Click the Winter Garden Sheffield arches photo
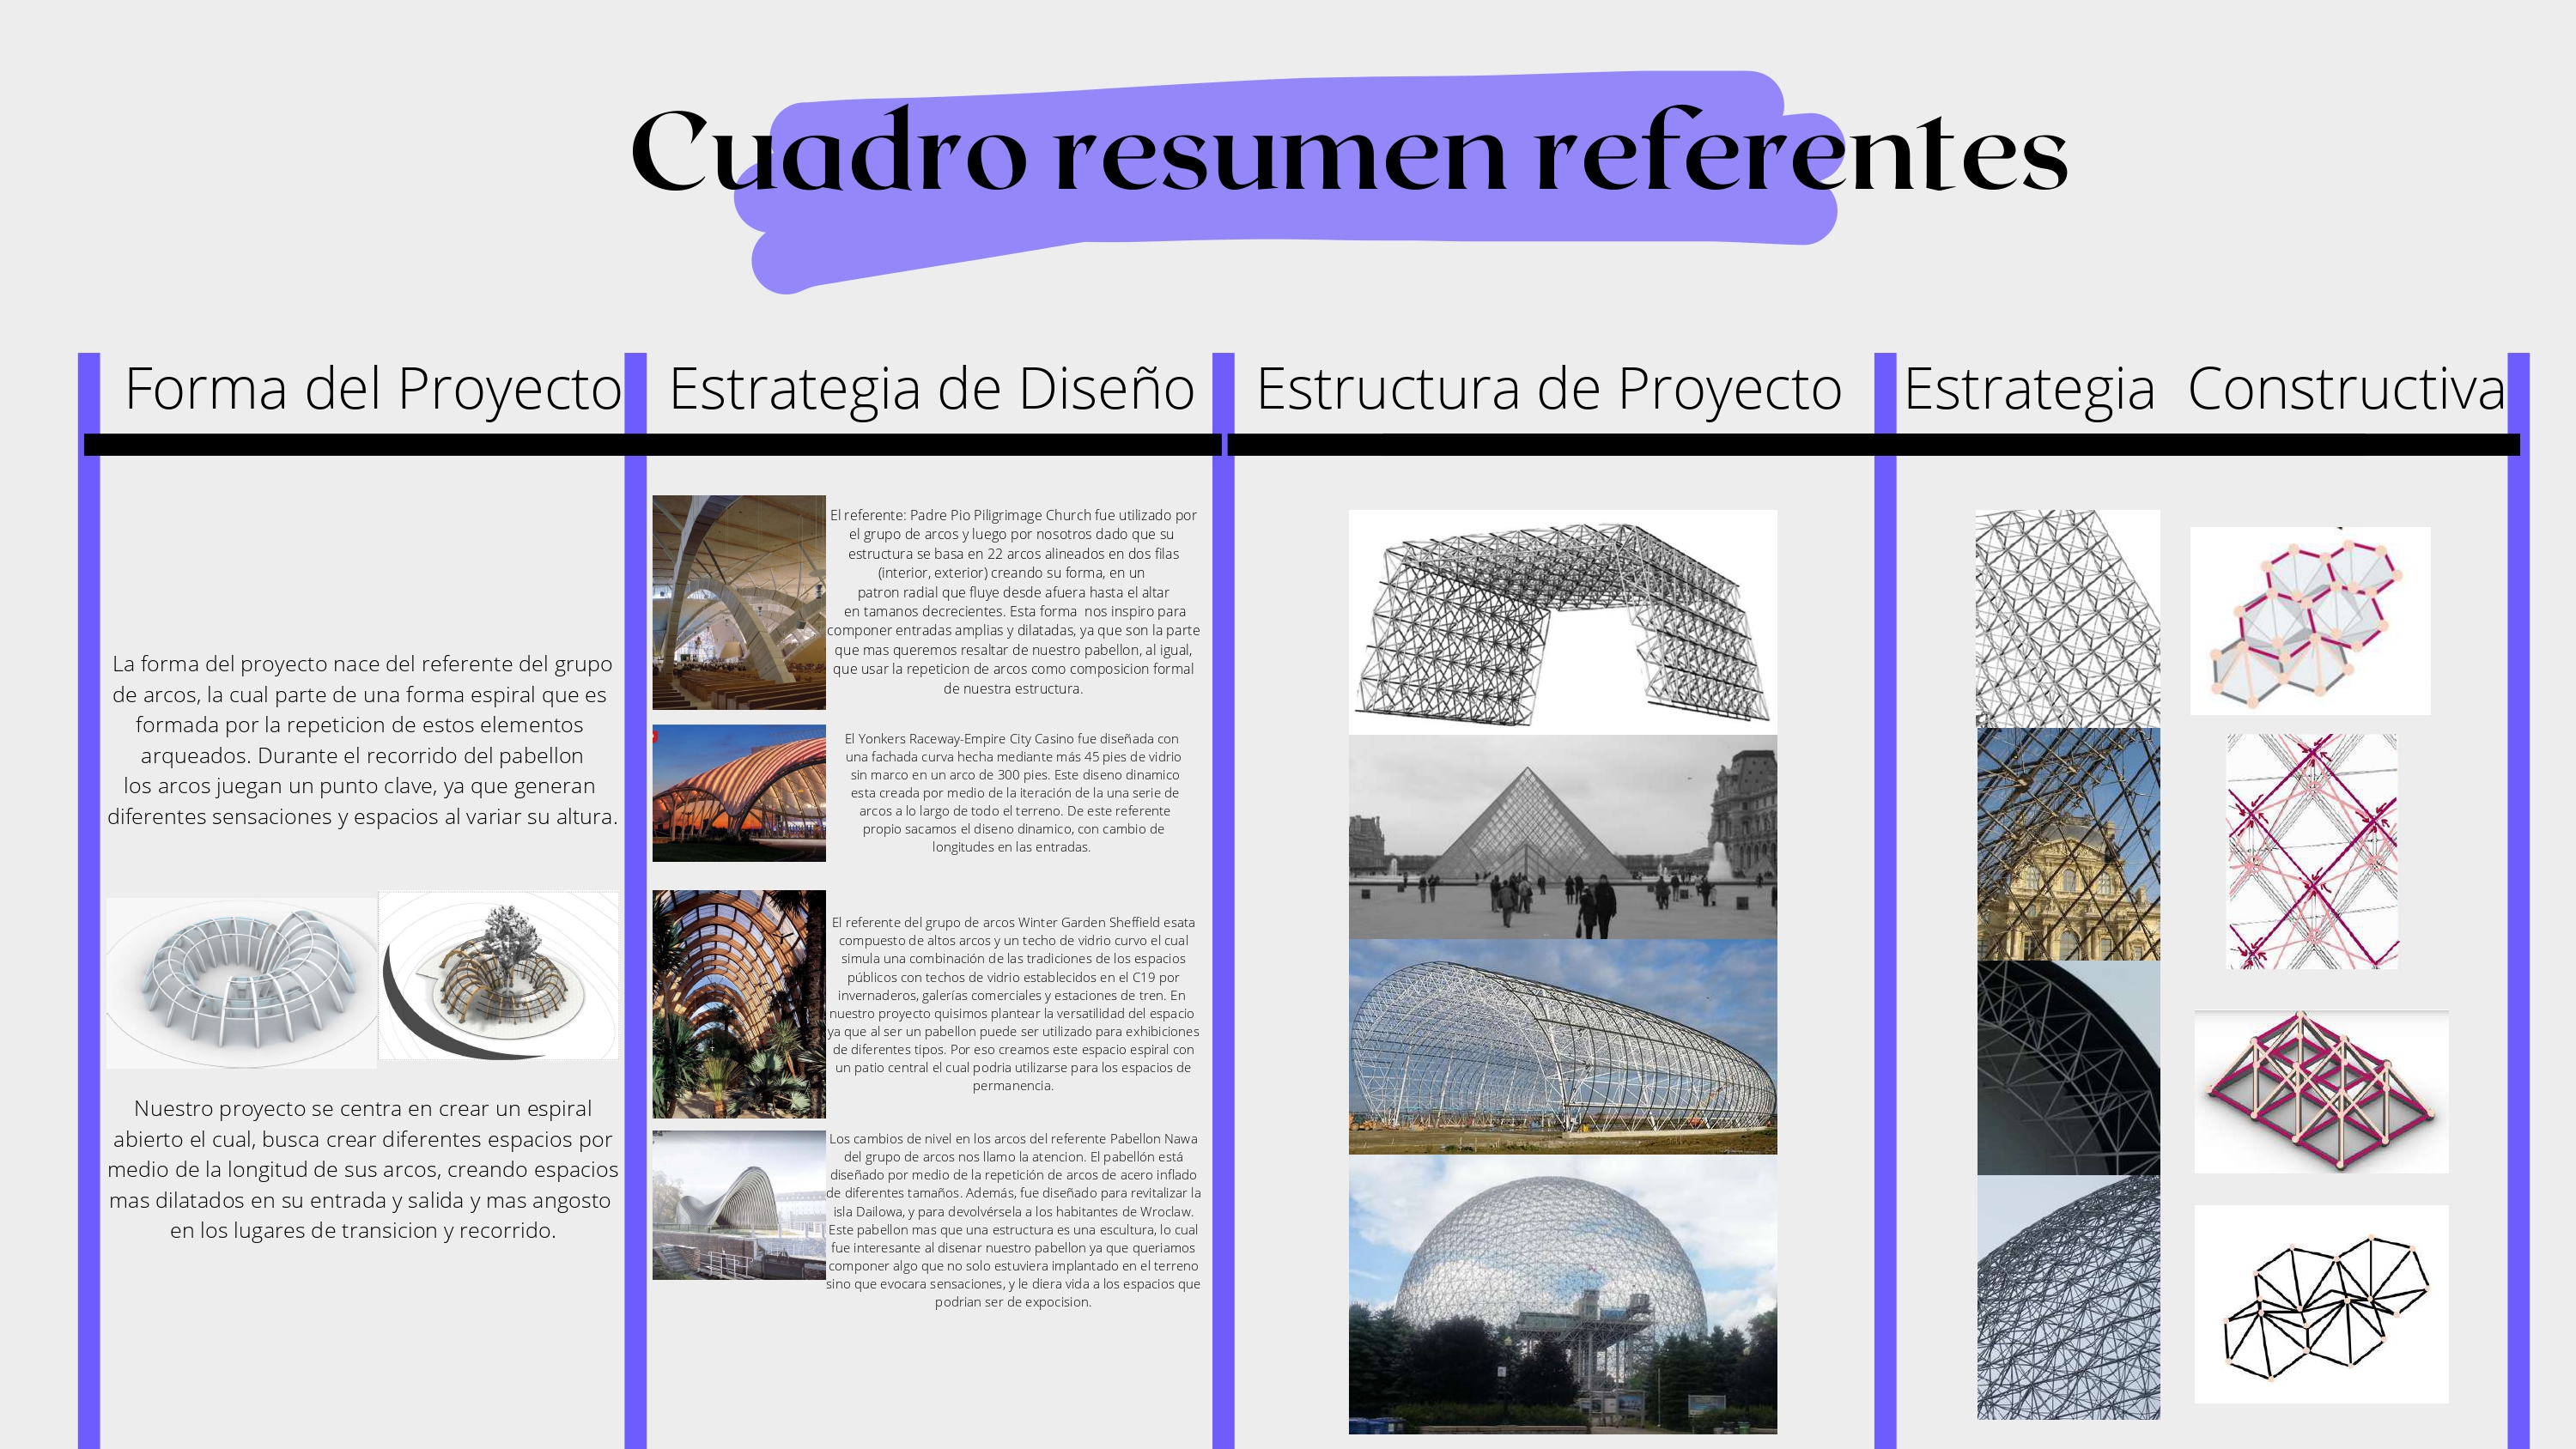 (738, 1003)
